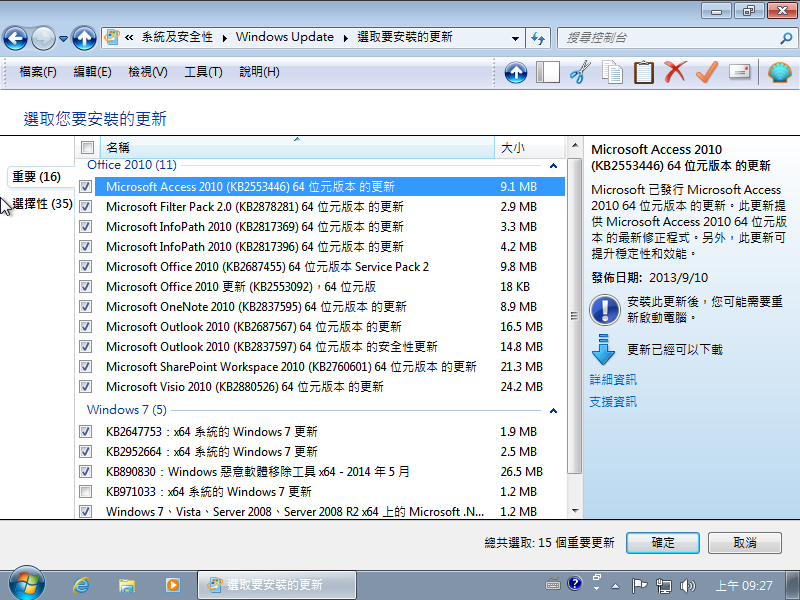
Task: Switch to the 選擇性 (35) tab
Action: click(x=42, y=204)
